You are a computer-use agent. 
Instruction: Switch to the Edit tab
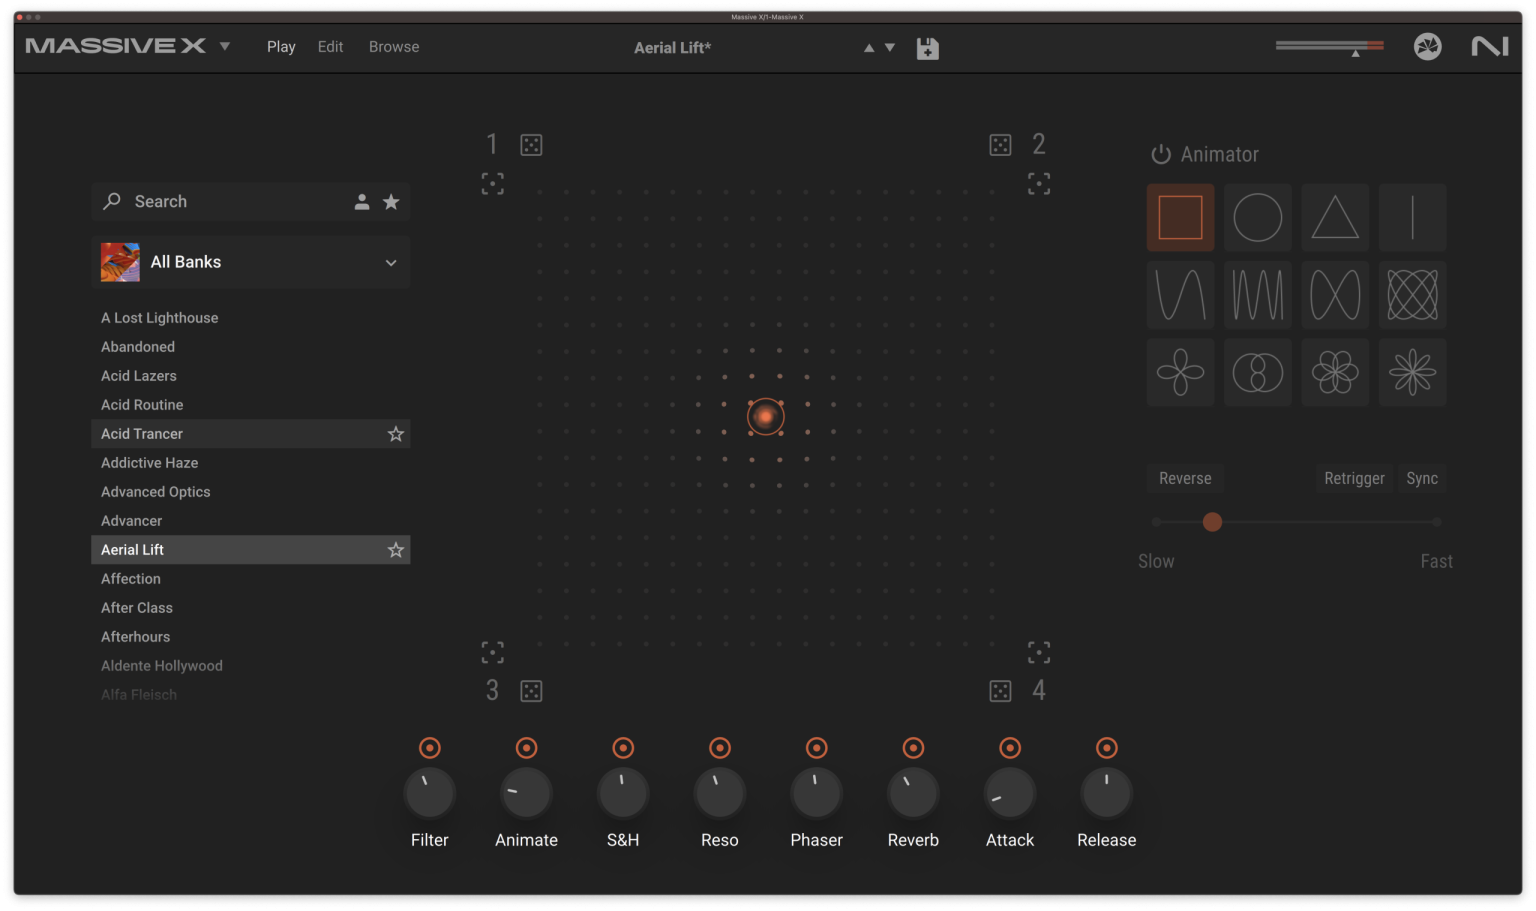(x=330, y=46)
